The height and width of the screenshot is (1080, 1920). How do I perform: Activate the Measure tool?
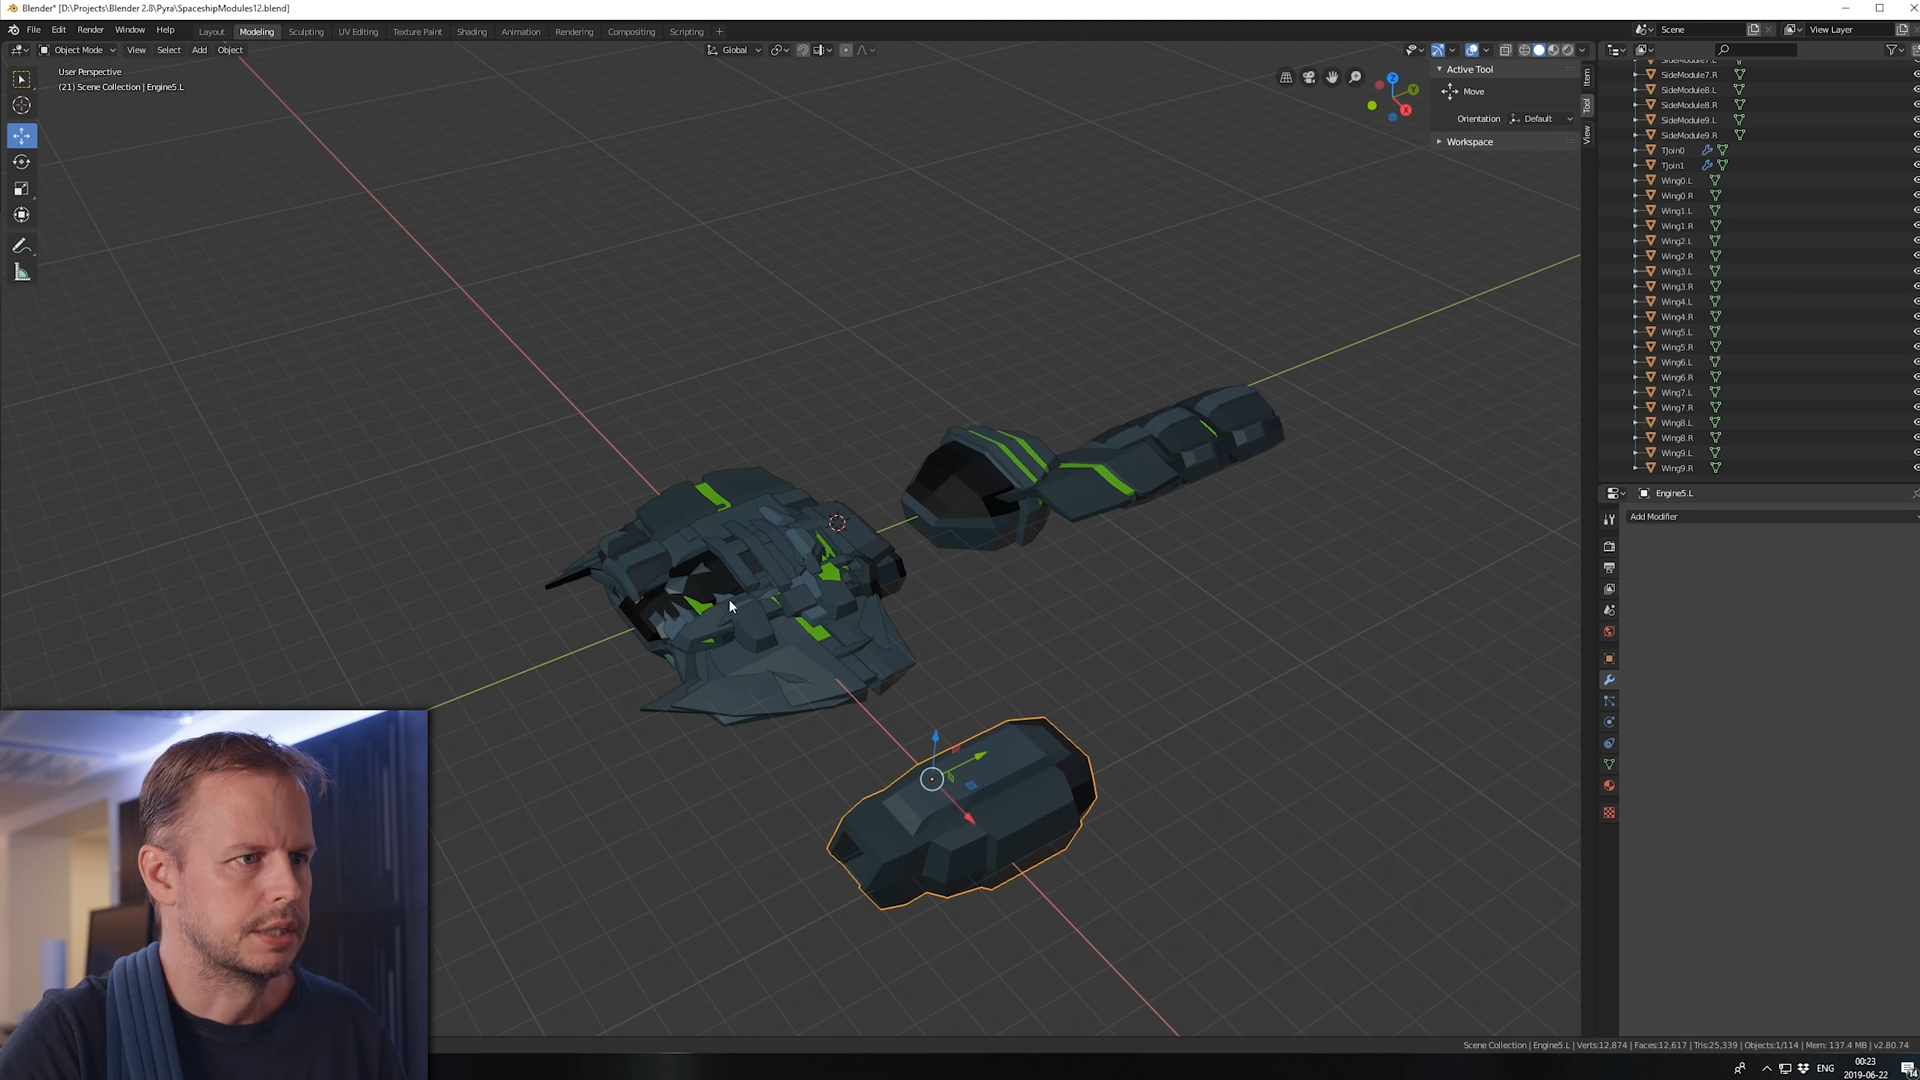pos(21,272)
